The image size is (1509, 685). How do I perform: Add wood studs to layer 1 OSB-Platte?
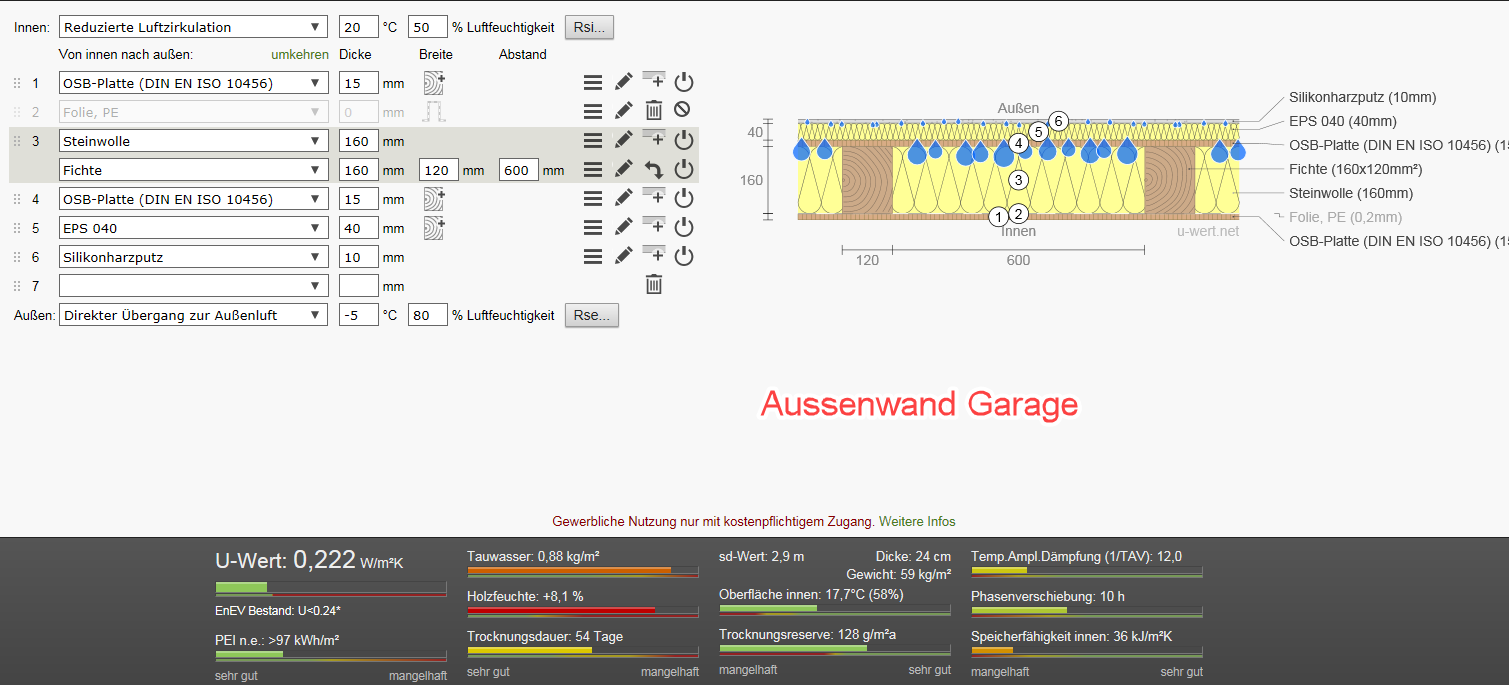(433, 83)
